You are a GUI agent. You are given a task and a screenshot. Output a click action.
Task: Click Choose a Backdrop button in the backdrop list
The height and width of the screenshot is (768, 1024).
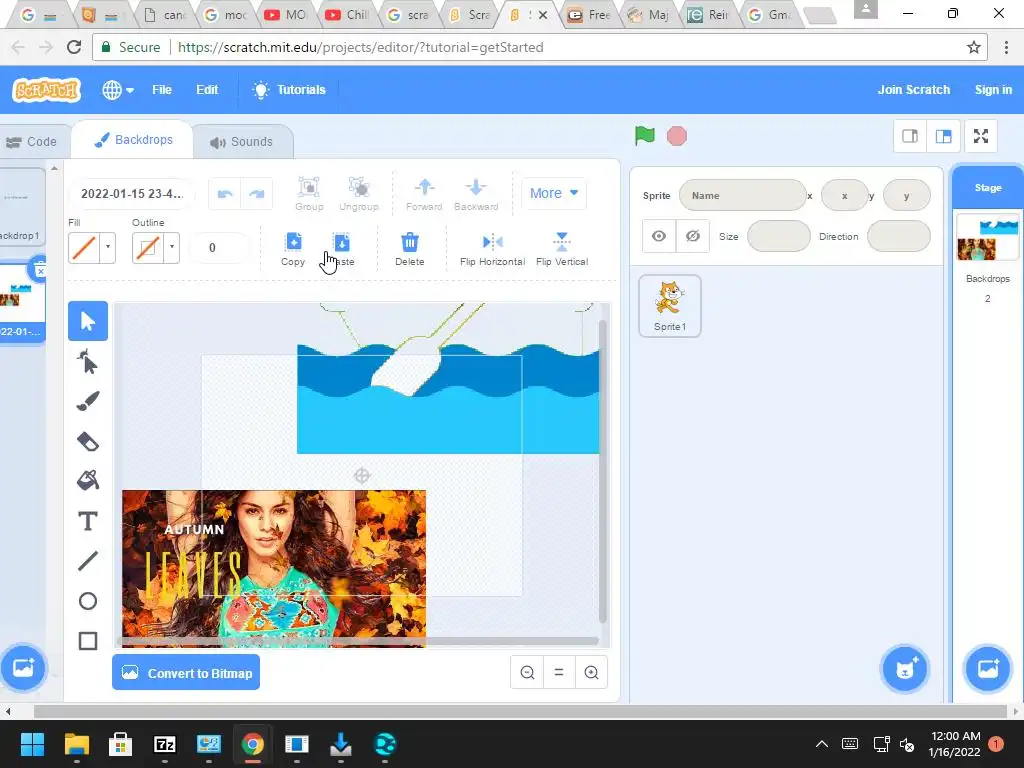click(x=23, y=668)
